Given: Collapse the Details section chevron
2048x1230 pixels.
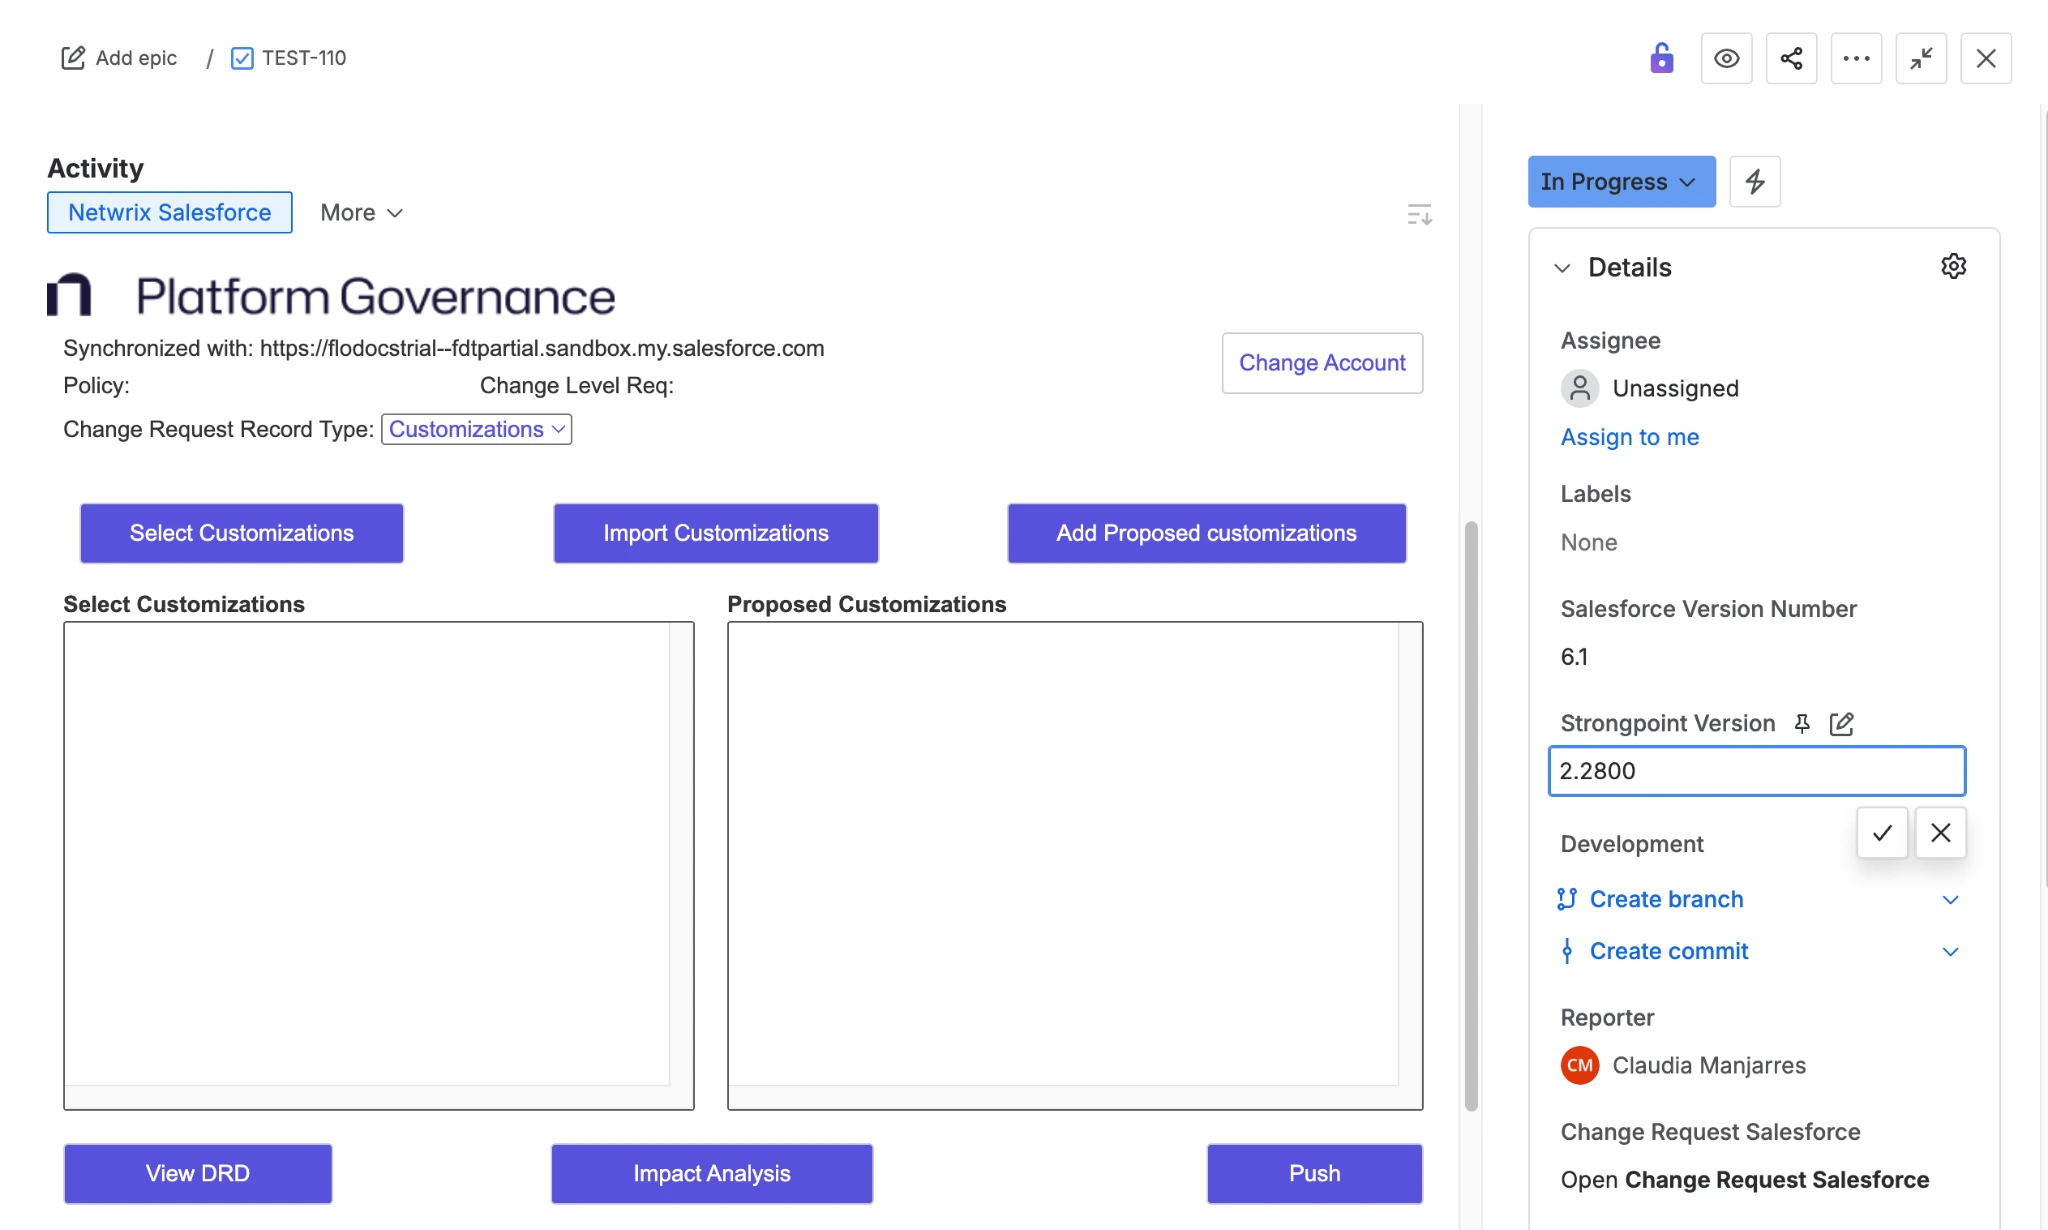Looking at the screenshot, I should point(1562,267).
